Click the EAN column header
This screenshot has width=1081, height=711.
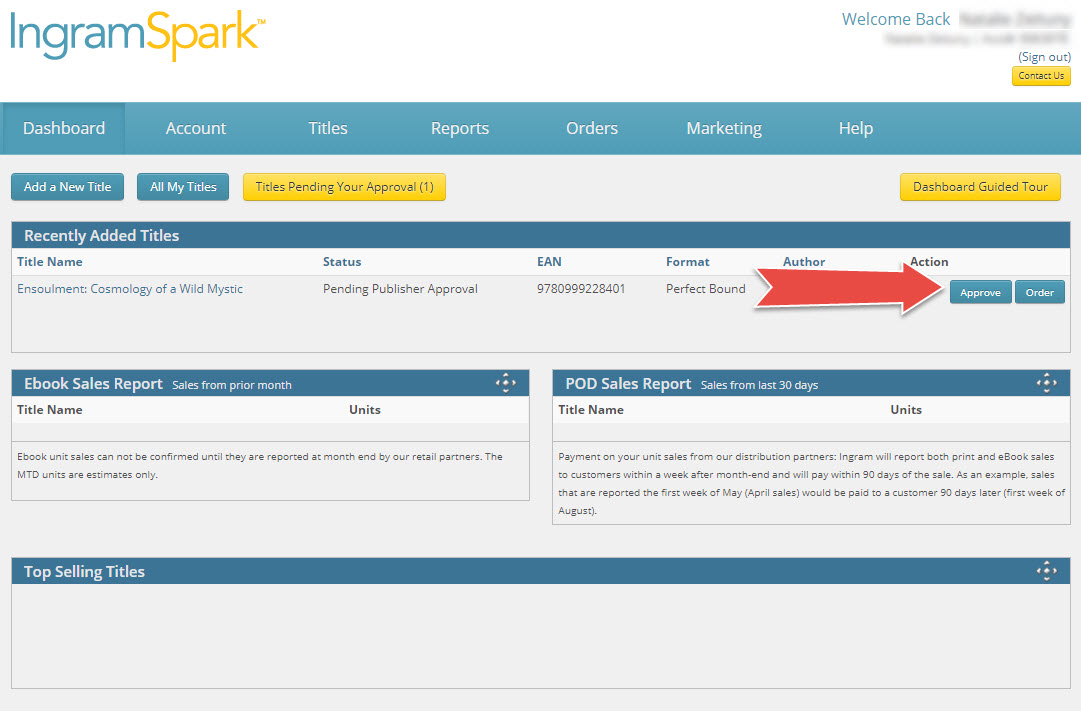(x=549, y=262)
